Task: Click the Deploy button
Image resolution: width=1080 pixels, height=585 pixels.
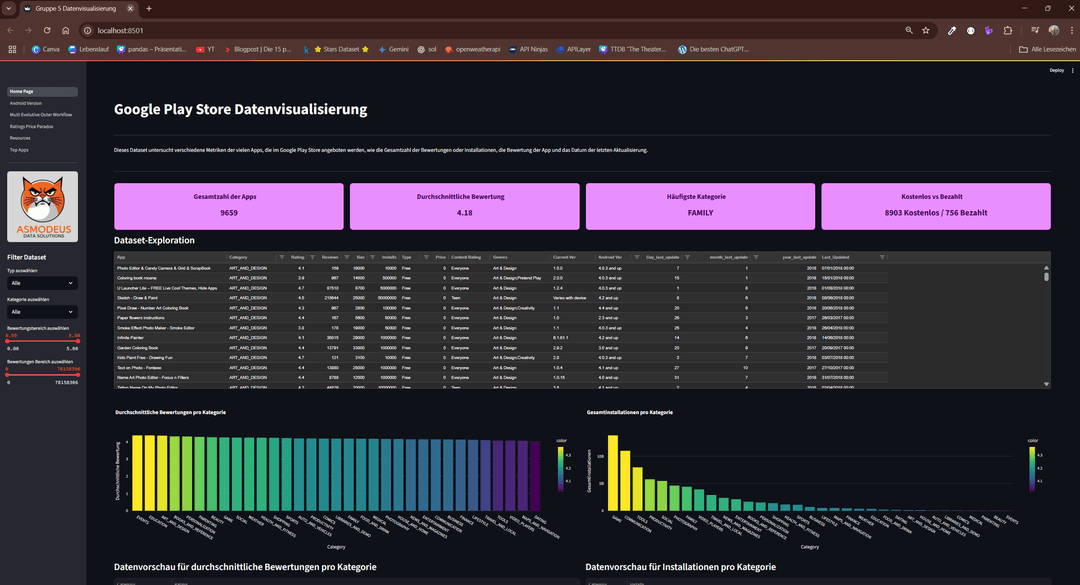Action: pos(1056,70)
